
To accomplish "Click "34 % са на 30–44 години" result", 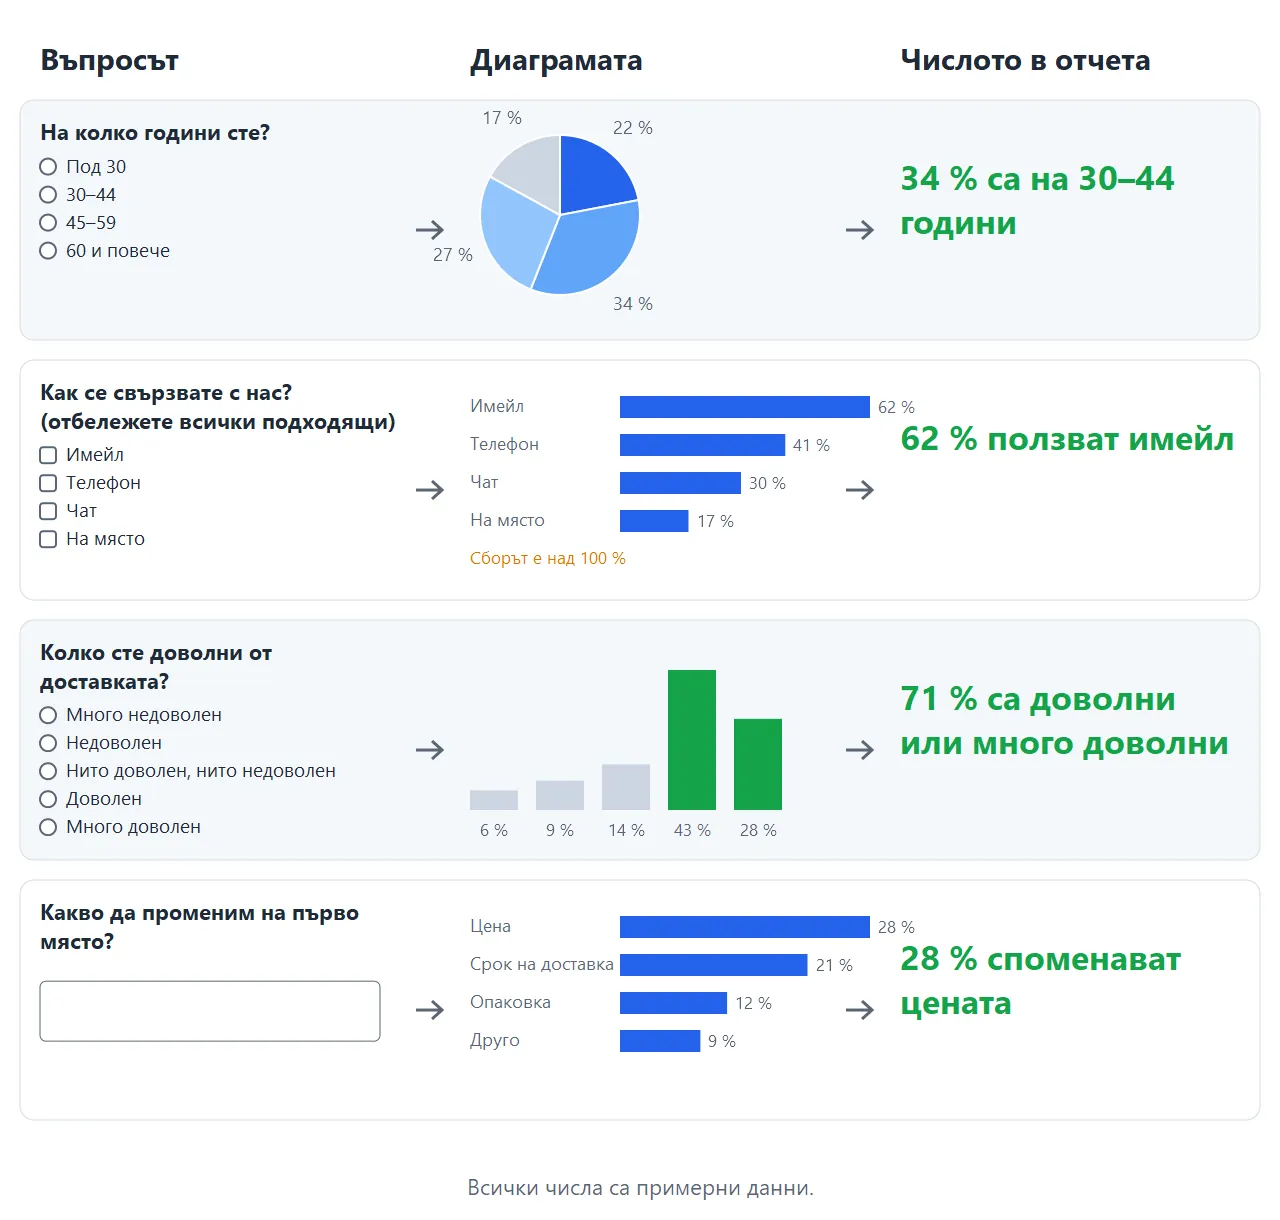I will [1037, 201].
